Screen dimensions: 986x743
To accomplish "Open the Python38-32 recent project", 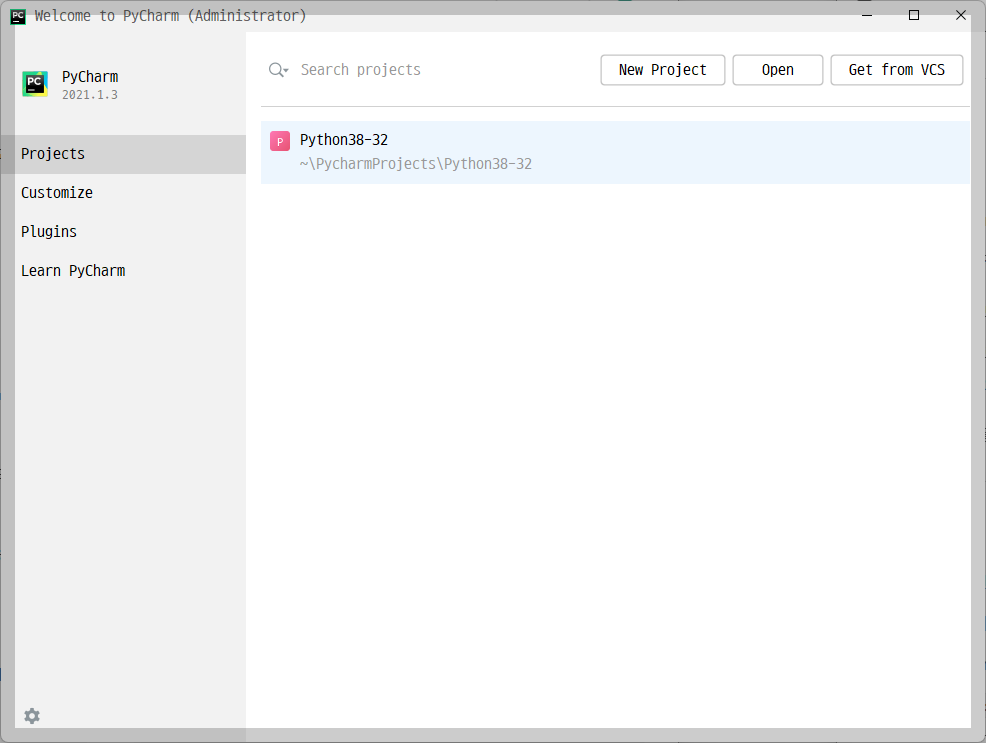I will coord(616,152).
